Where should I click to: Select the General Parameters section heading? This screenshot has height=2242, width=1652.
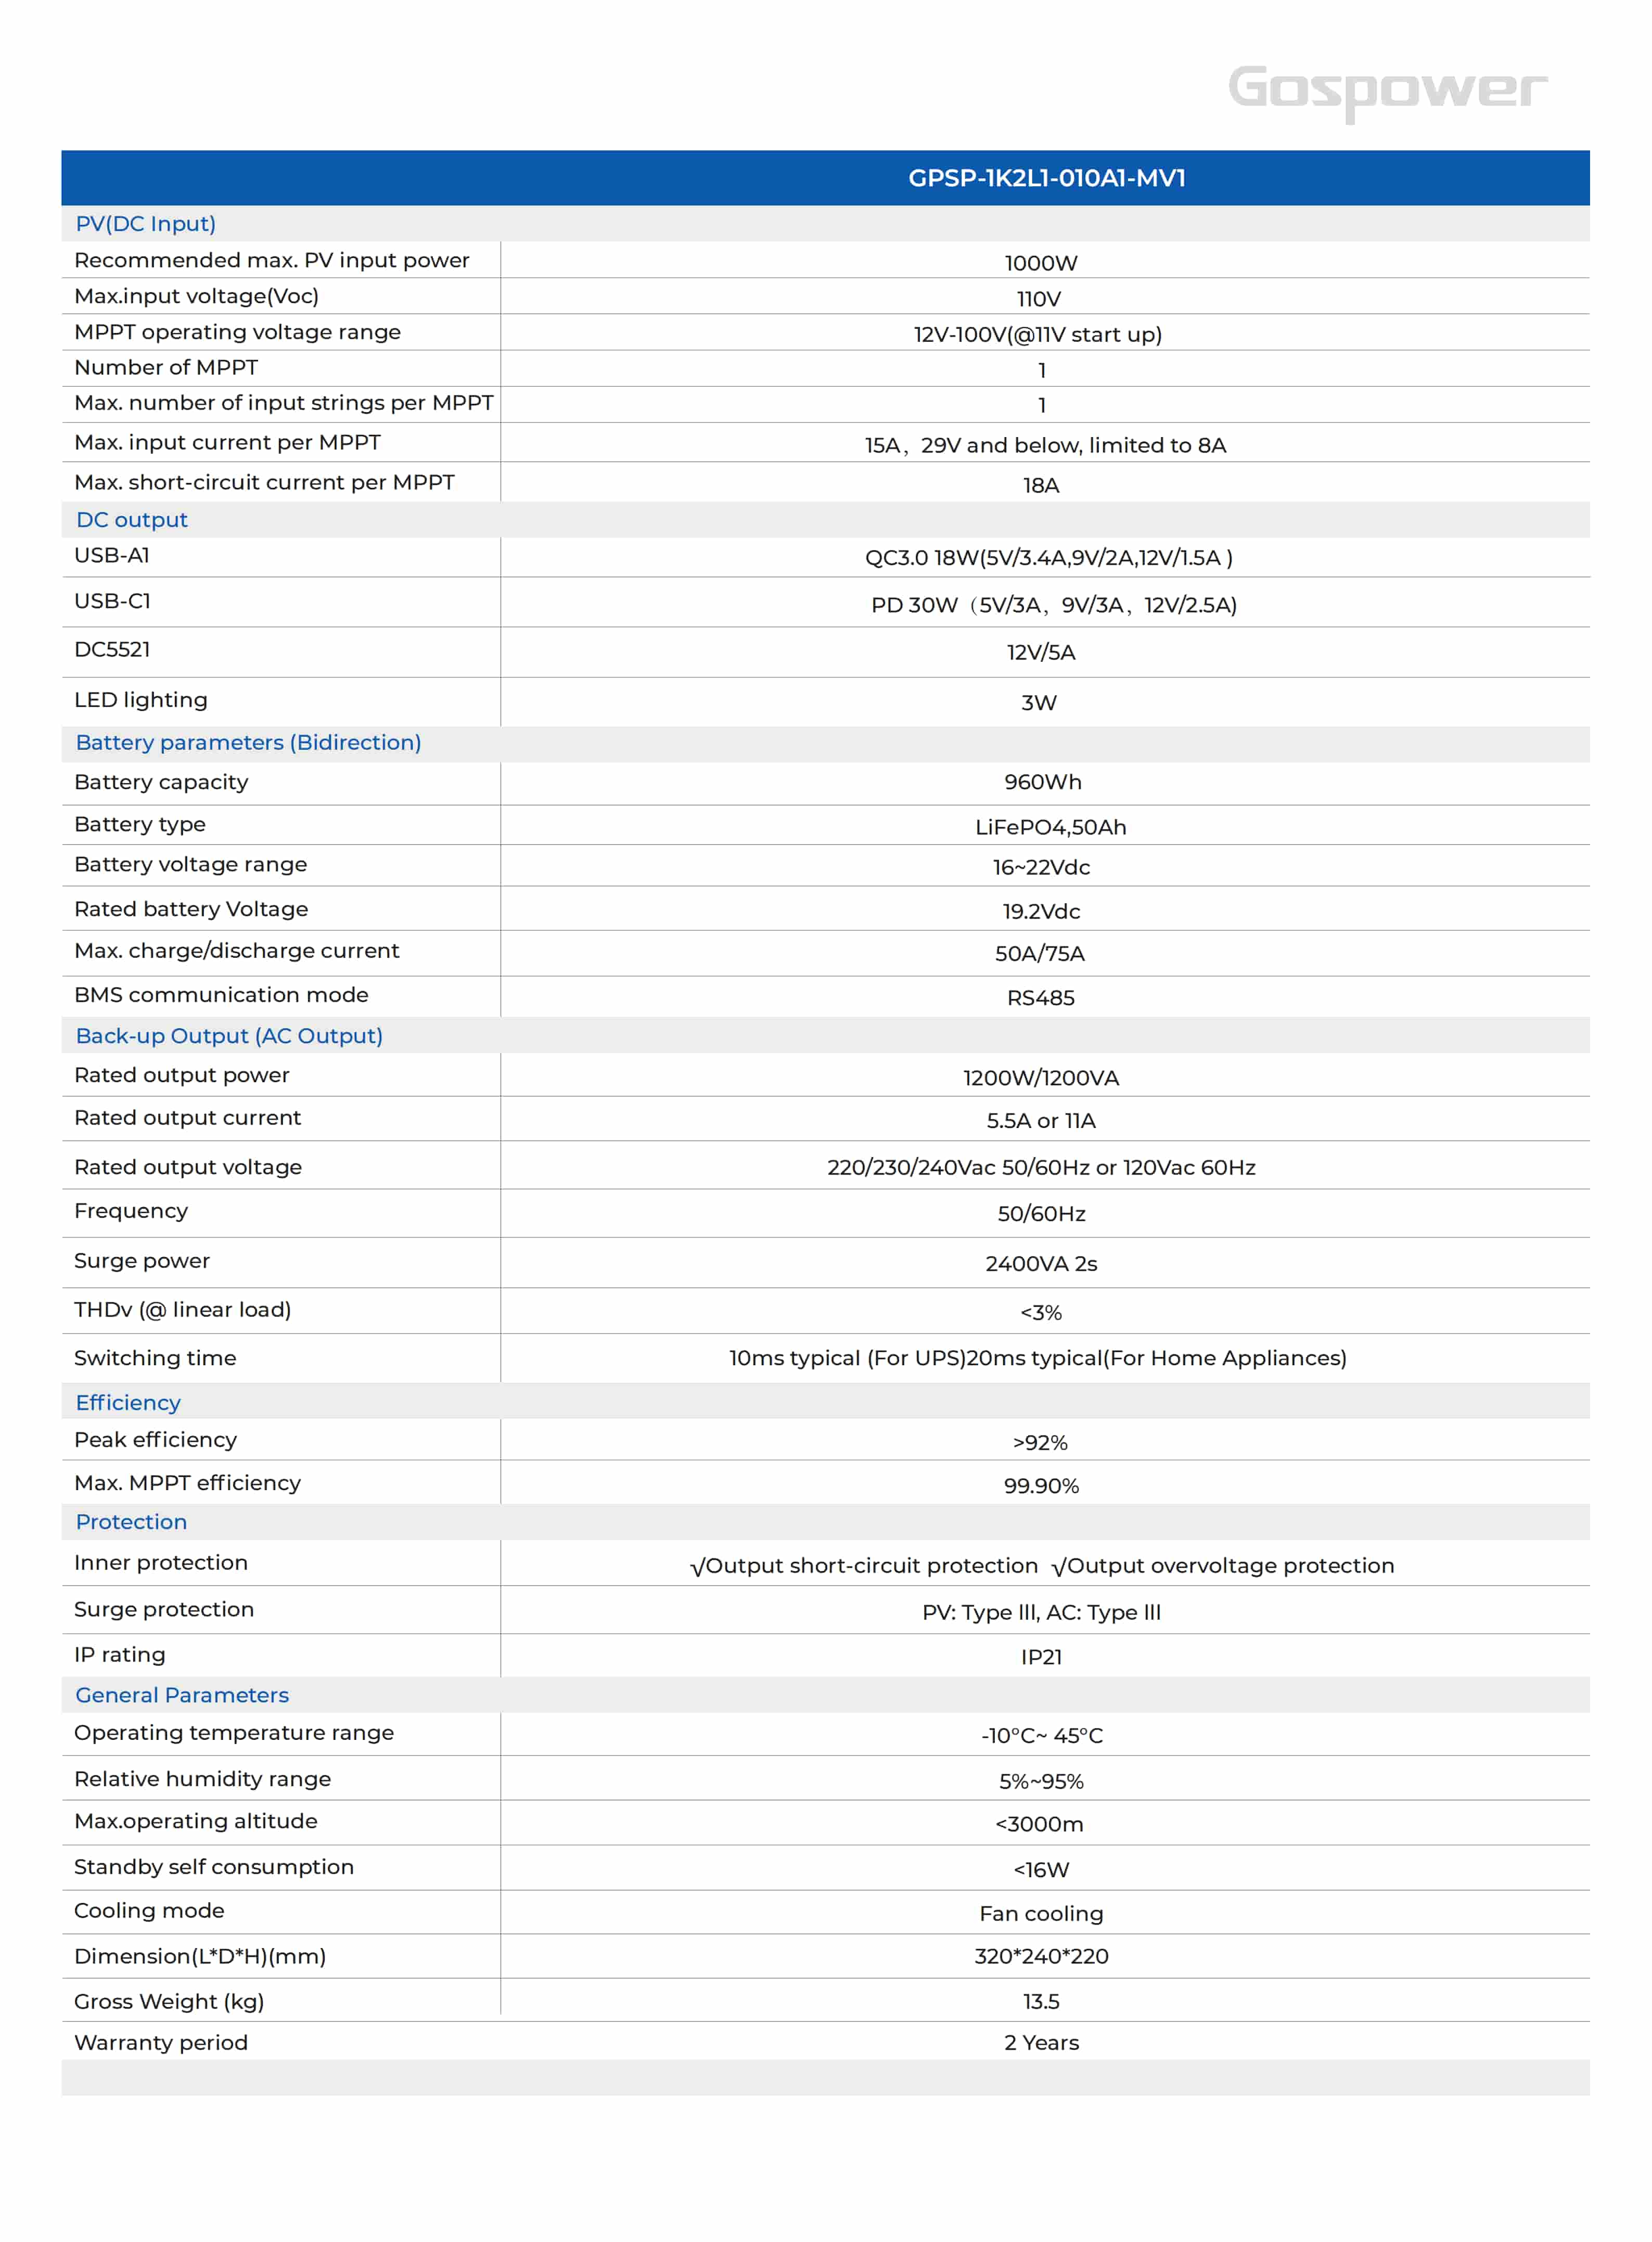click(x=182, y=1695)
